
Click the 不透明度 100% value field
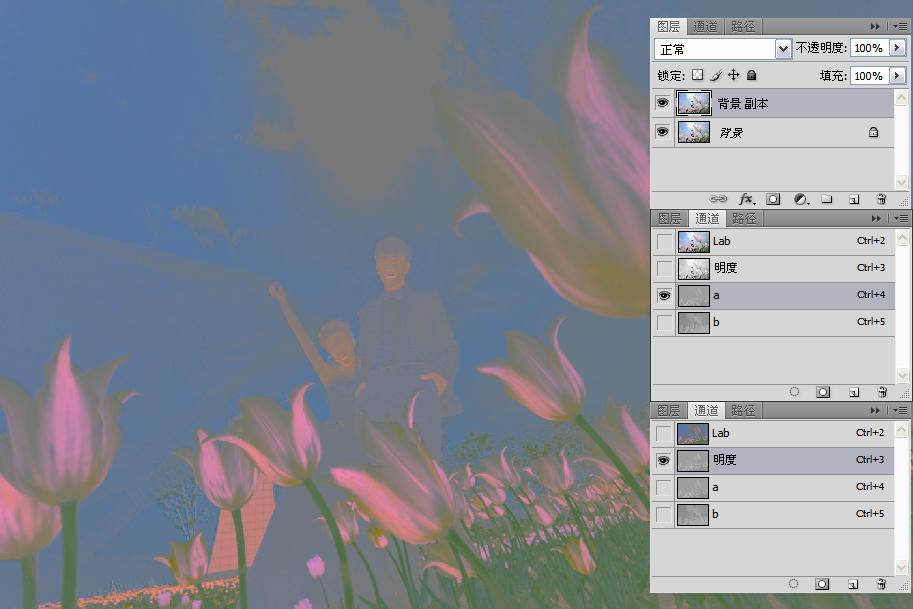[869, 48]
